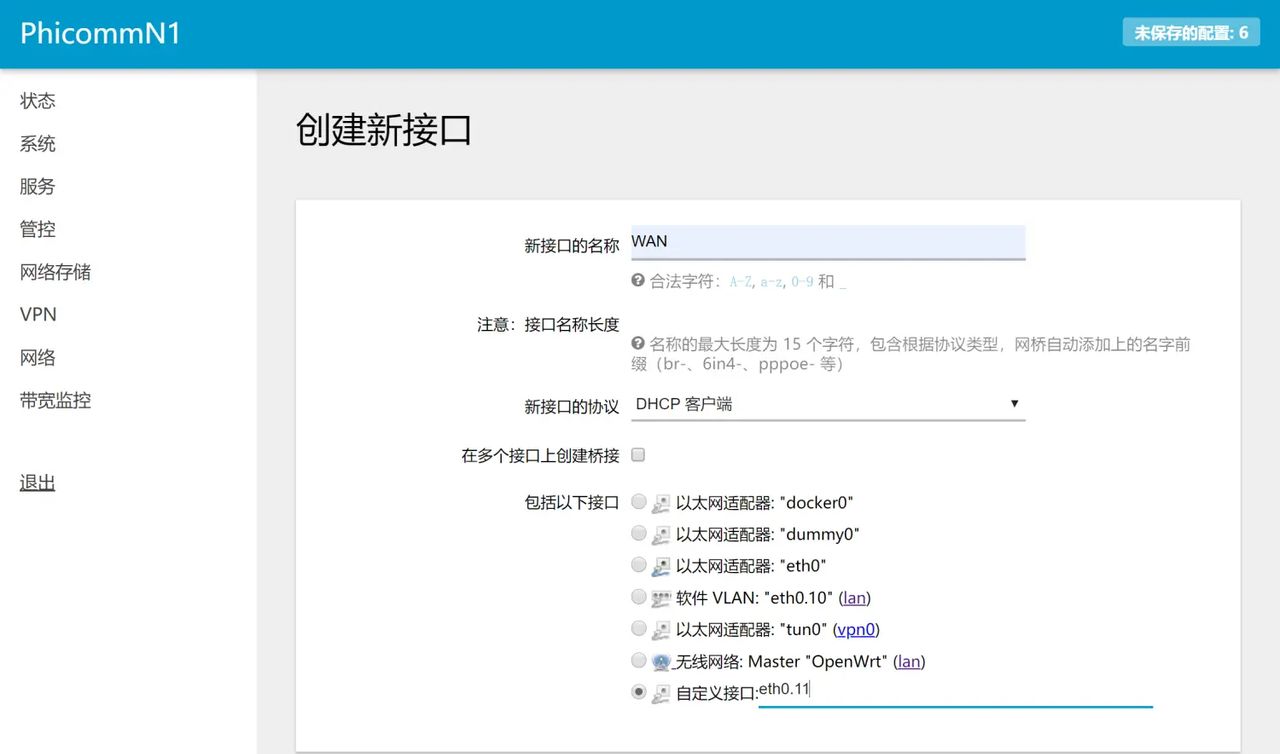Click 退出 to log out
Viewport: 1280px width, 754px height.
pos(37,482)
